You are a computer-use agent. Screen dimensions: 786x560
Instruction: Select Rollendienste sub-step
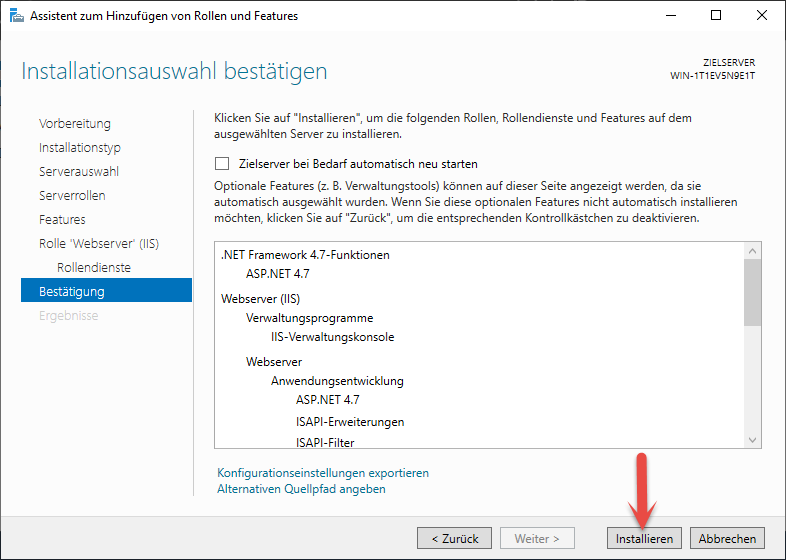[x=94, y=268]
